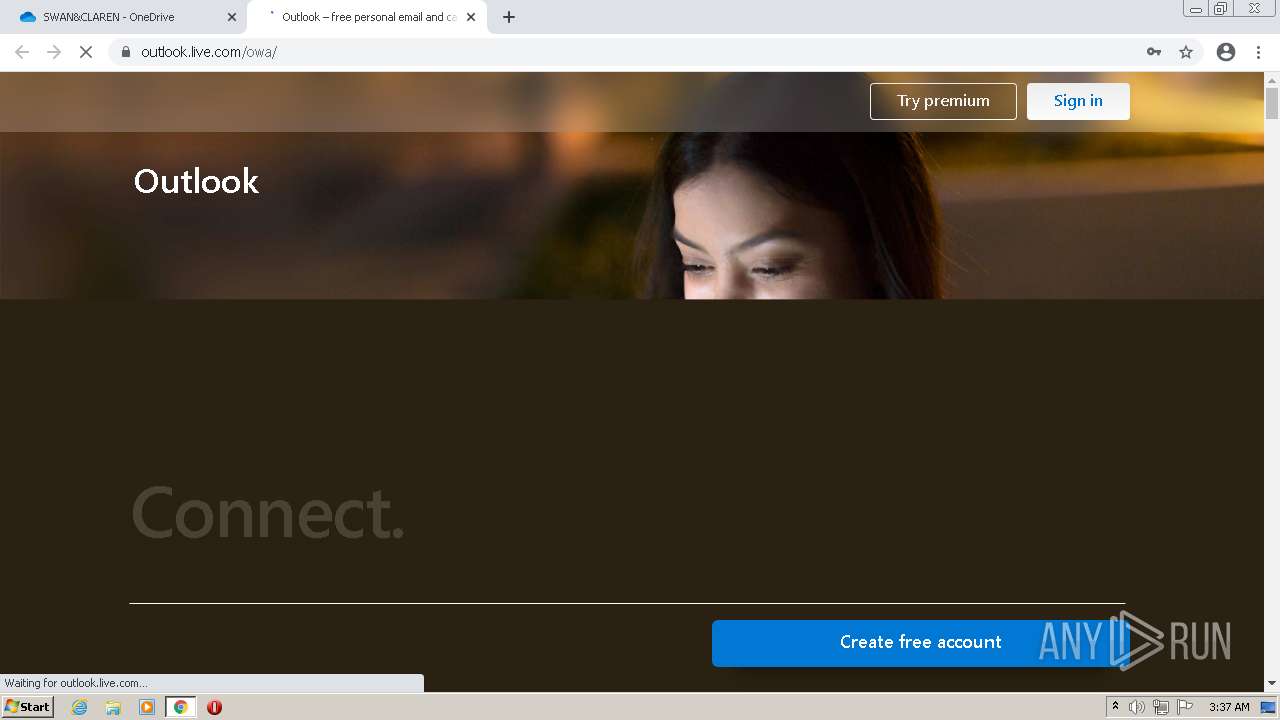Screen dimensions: 1280x720
Task: Click the vertical scrollbar thumb
Action: (x=1272, y=103)
